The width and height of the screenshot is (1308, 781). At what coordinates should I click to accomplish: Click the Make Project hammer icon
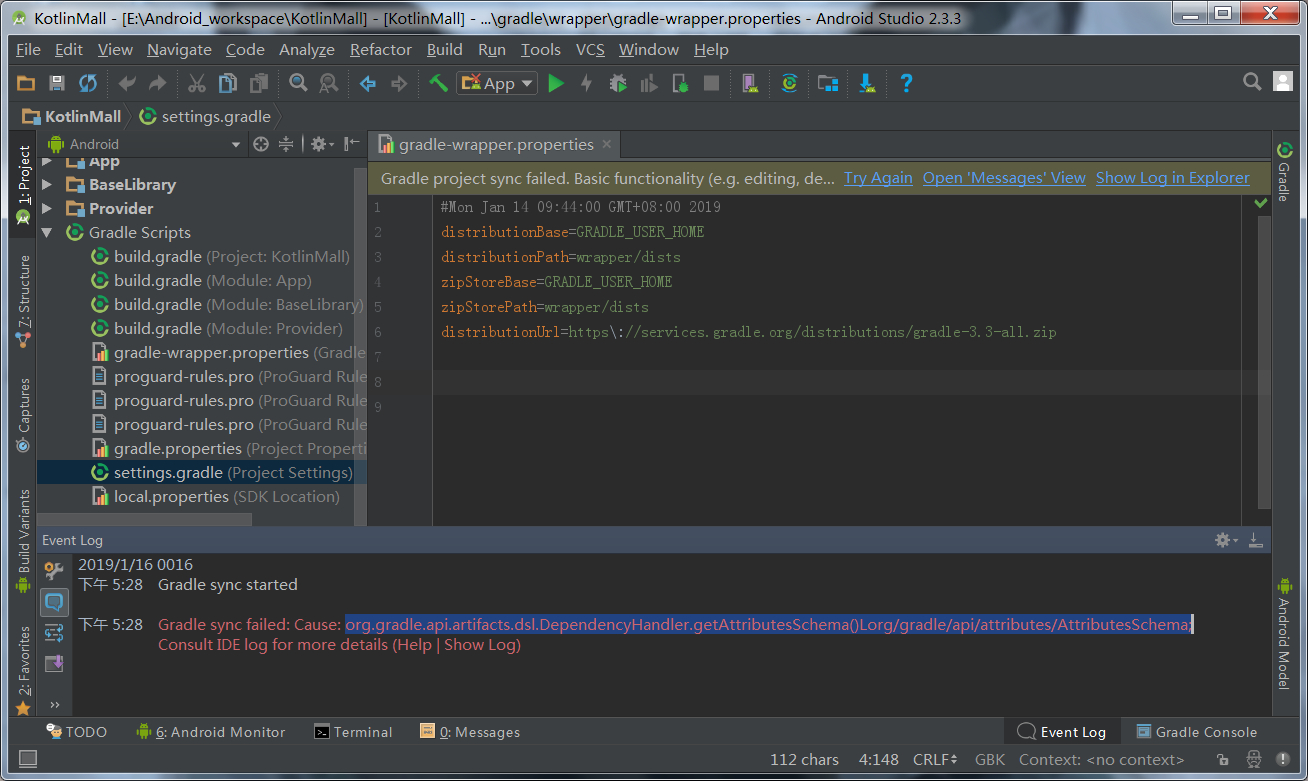438,83
